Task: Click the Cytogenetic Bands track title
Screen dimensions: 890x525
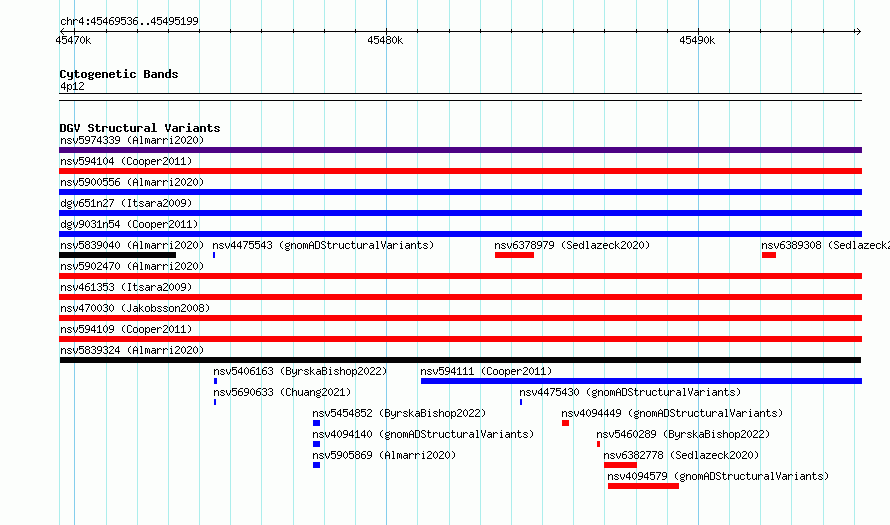Action: point(119,74)
